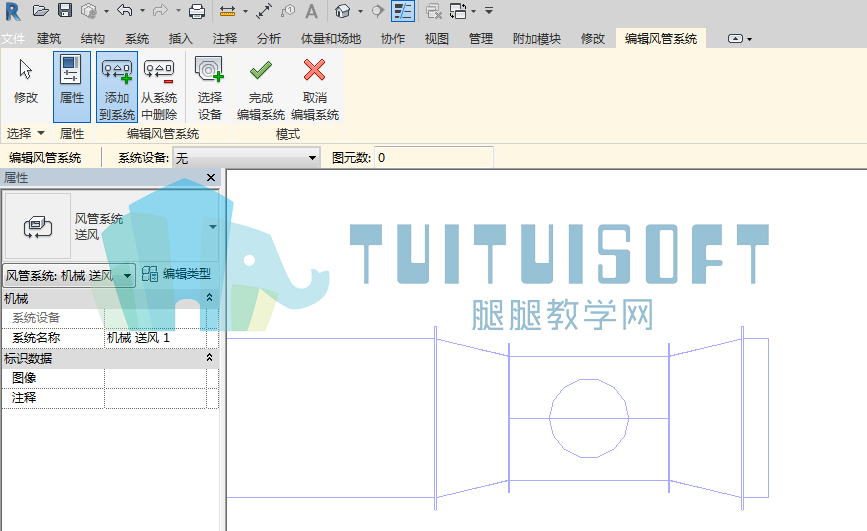Click the Undo arrow in quick access toolbar

click(125, 11)
